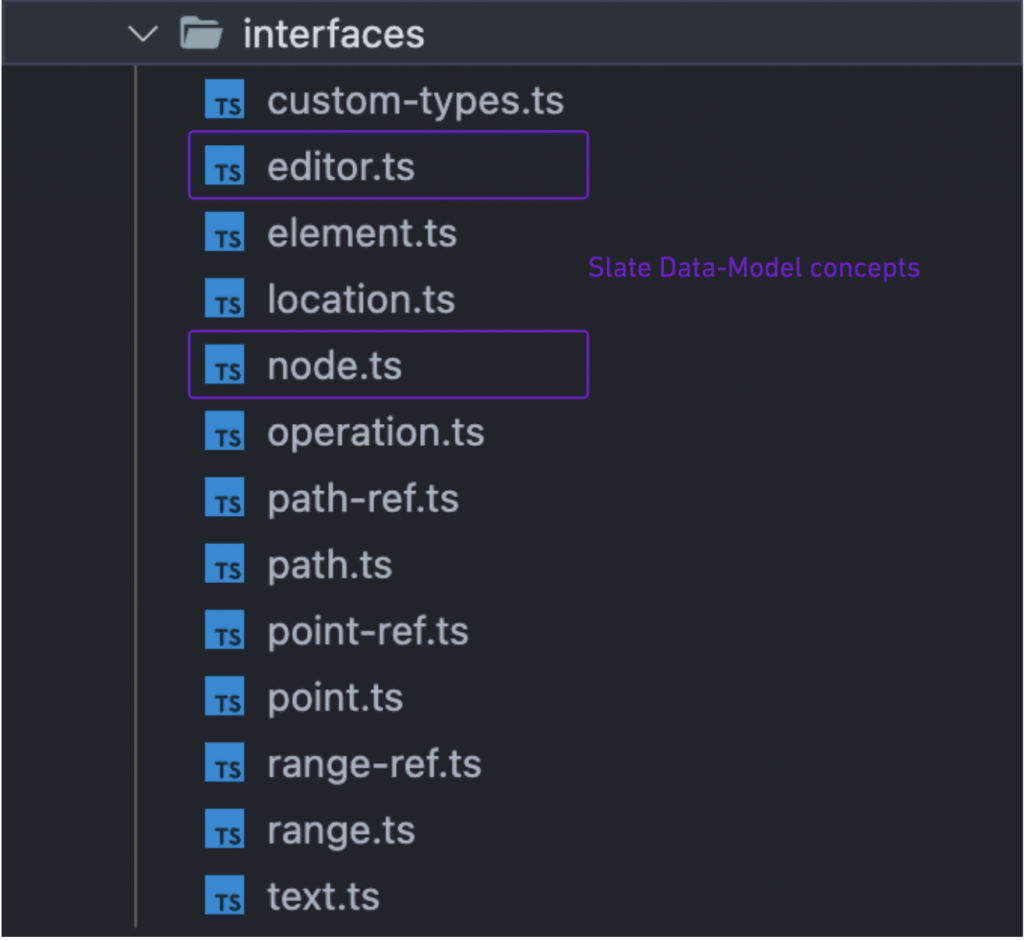Image resolution: width=1024 pixels, height=940 pixels.
Task: Collapse the interfaces folder chevron
Action: point(144,34)
